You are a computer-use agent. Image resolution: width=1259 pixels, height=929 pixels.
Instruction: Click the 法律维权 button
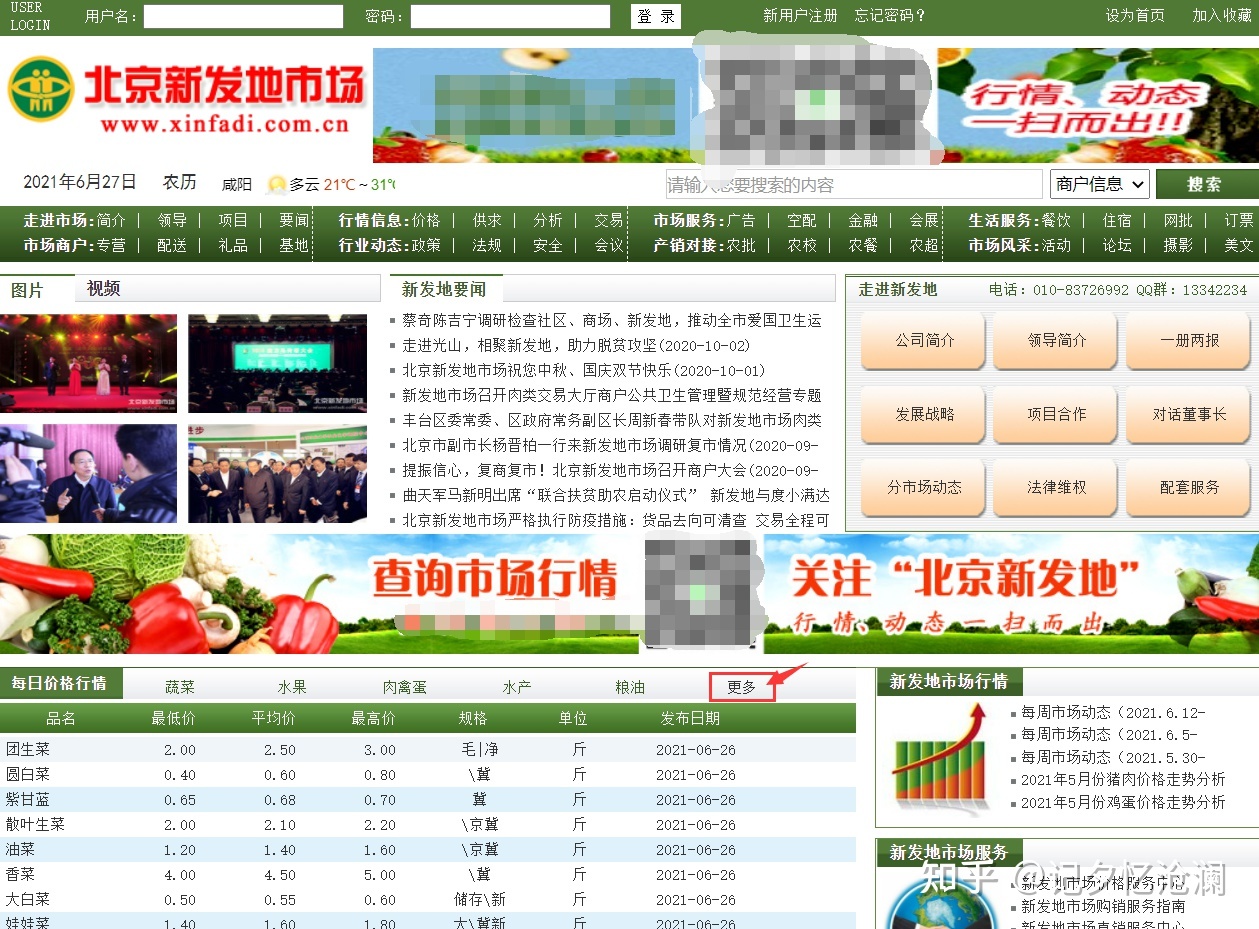[1056, 488]
